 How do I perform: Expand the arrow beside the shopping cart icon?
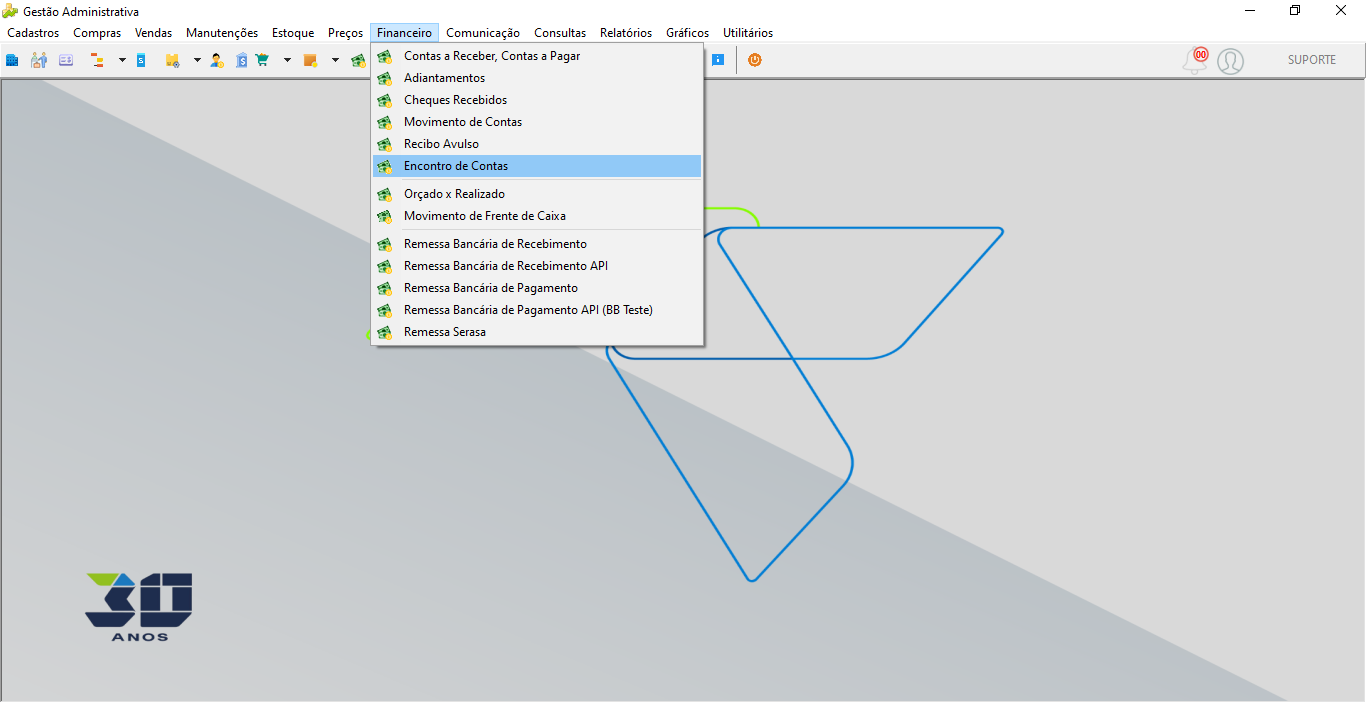click(287, 60)
